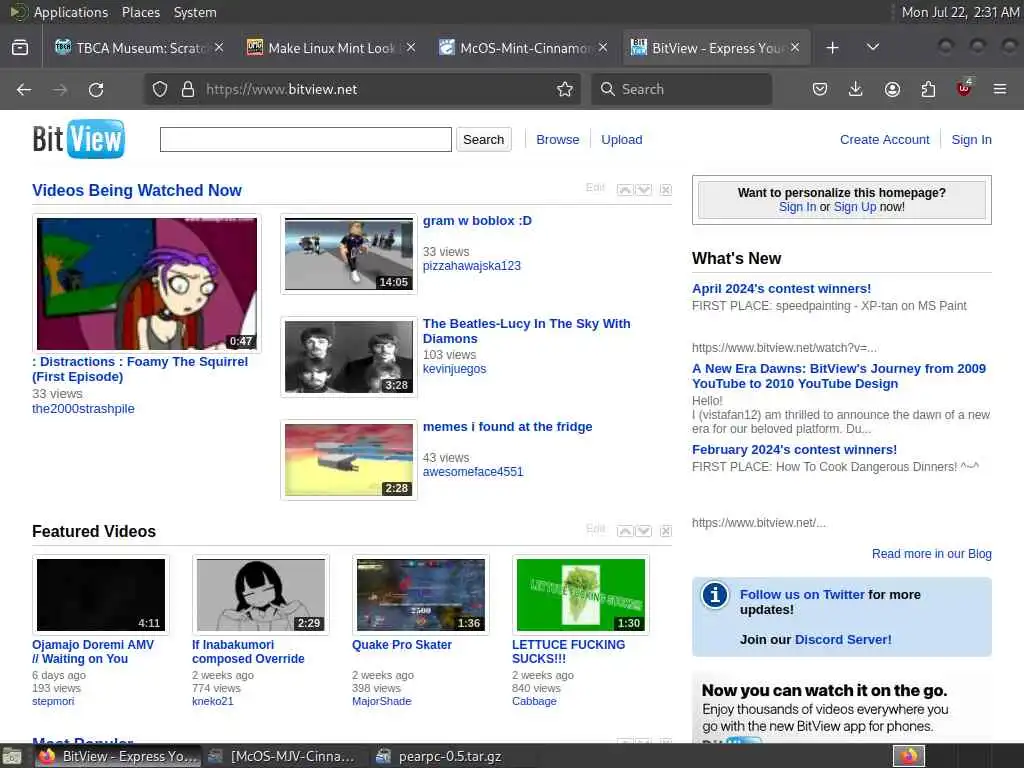Open the Firefox View icon in tab bar

tap(20, 48)
